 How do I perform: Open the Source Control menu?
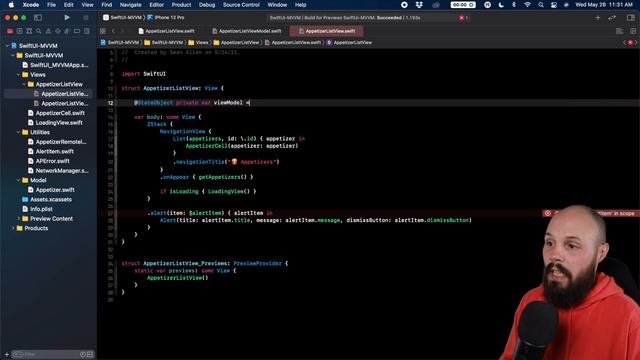coord(241,5)
